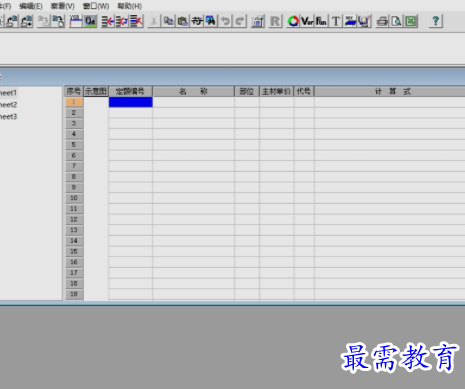Click the monitor icon left of printer

click(364, 21)
